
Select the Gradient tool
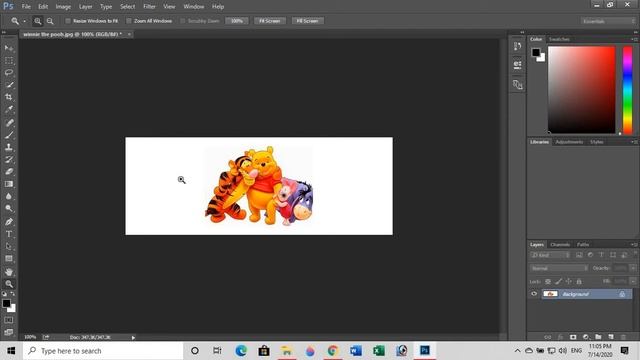9,184
